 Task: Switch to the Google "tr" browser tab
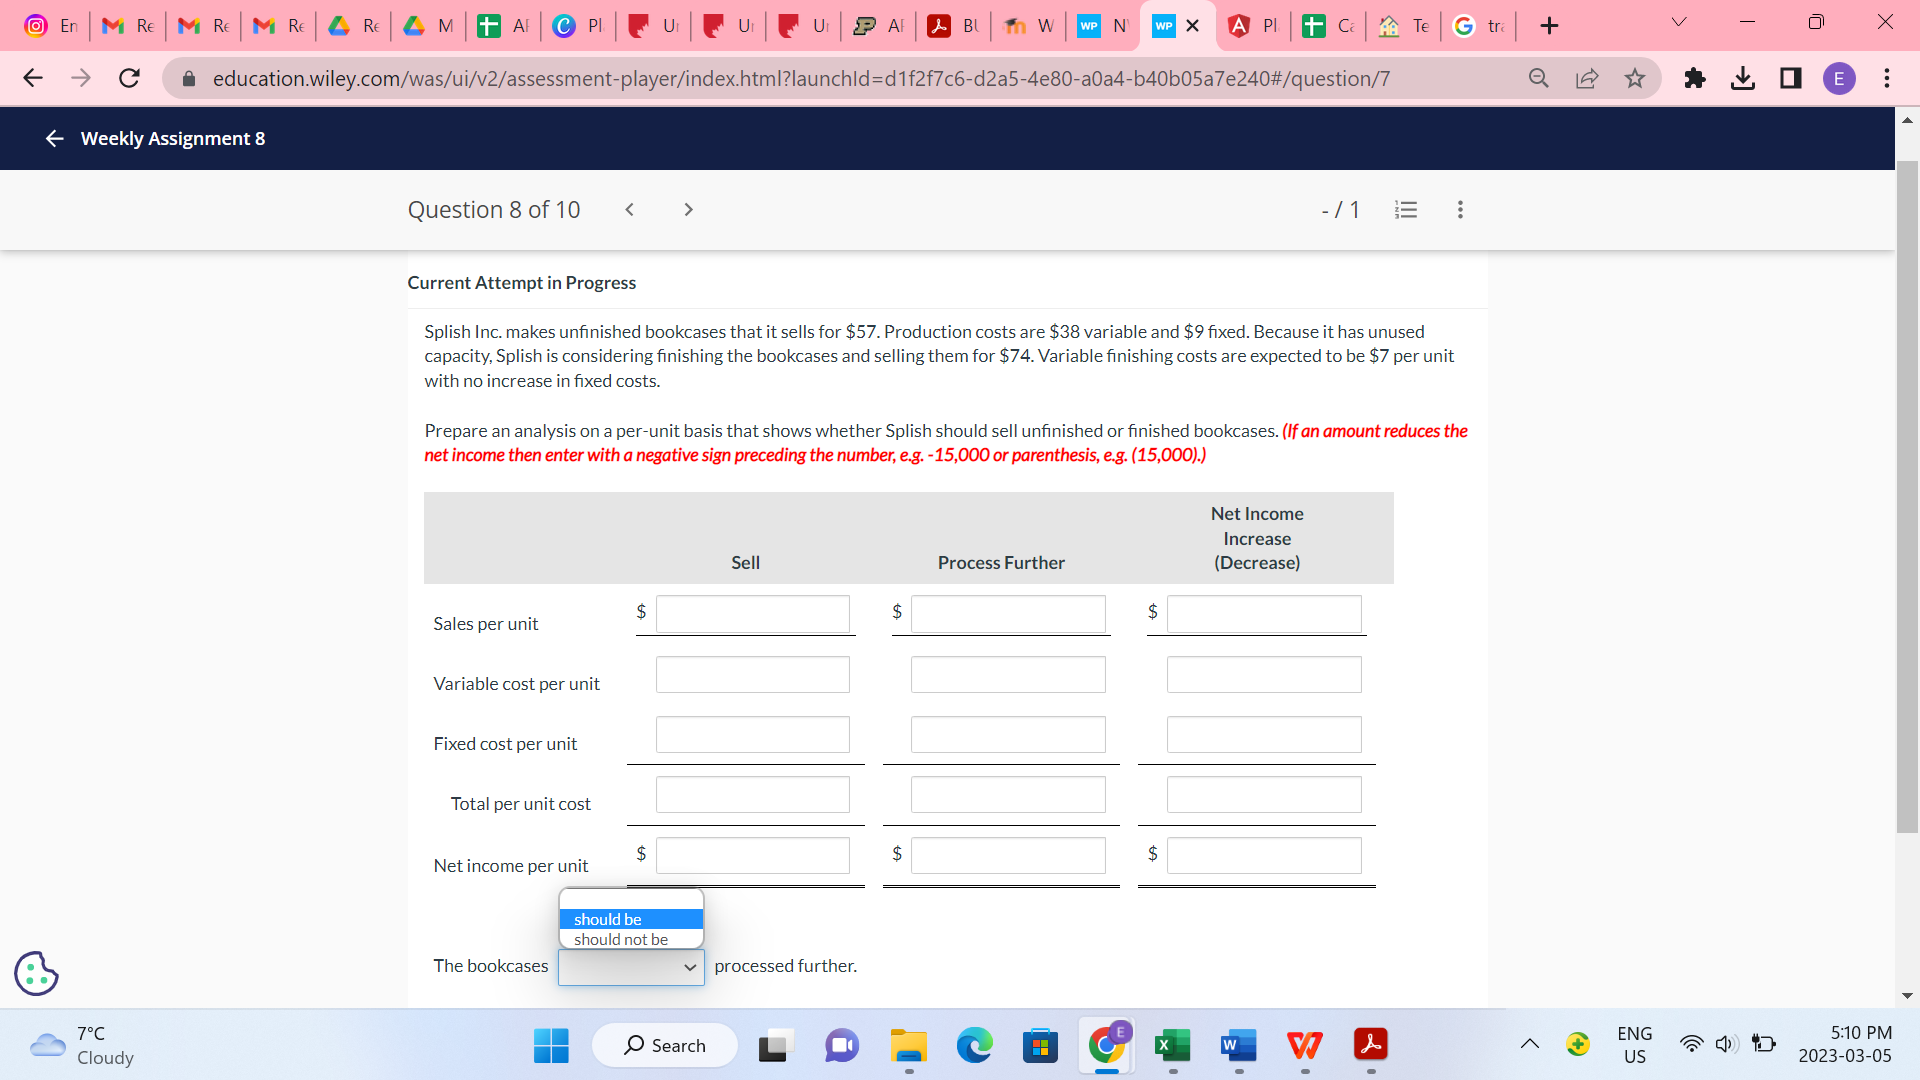1478,26
